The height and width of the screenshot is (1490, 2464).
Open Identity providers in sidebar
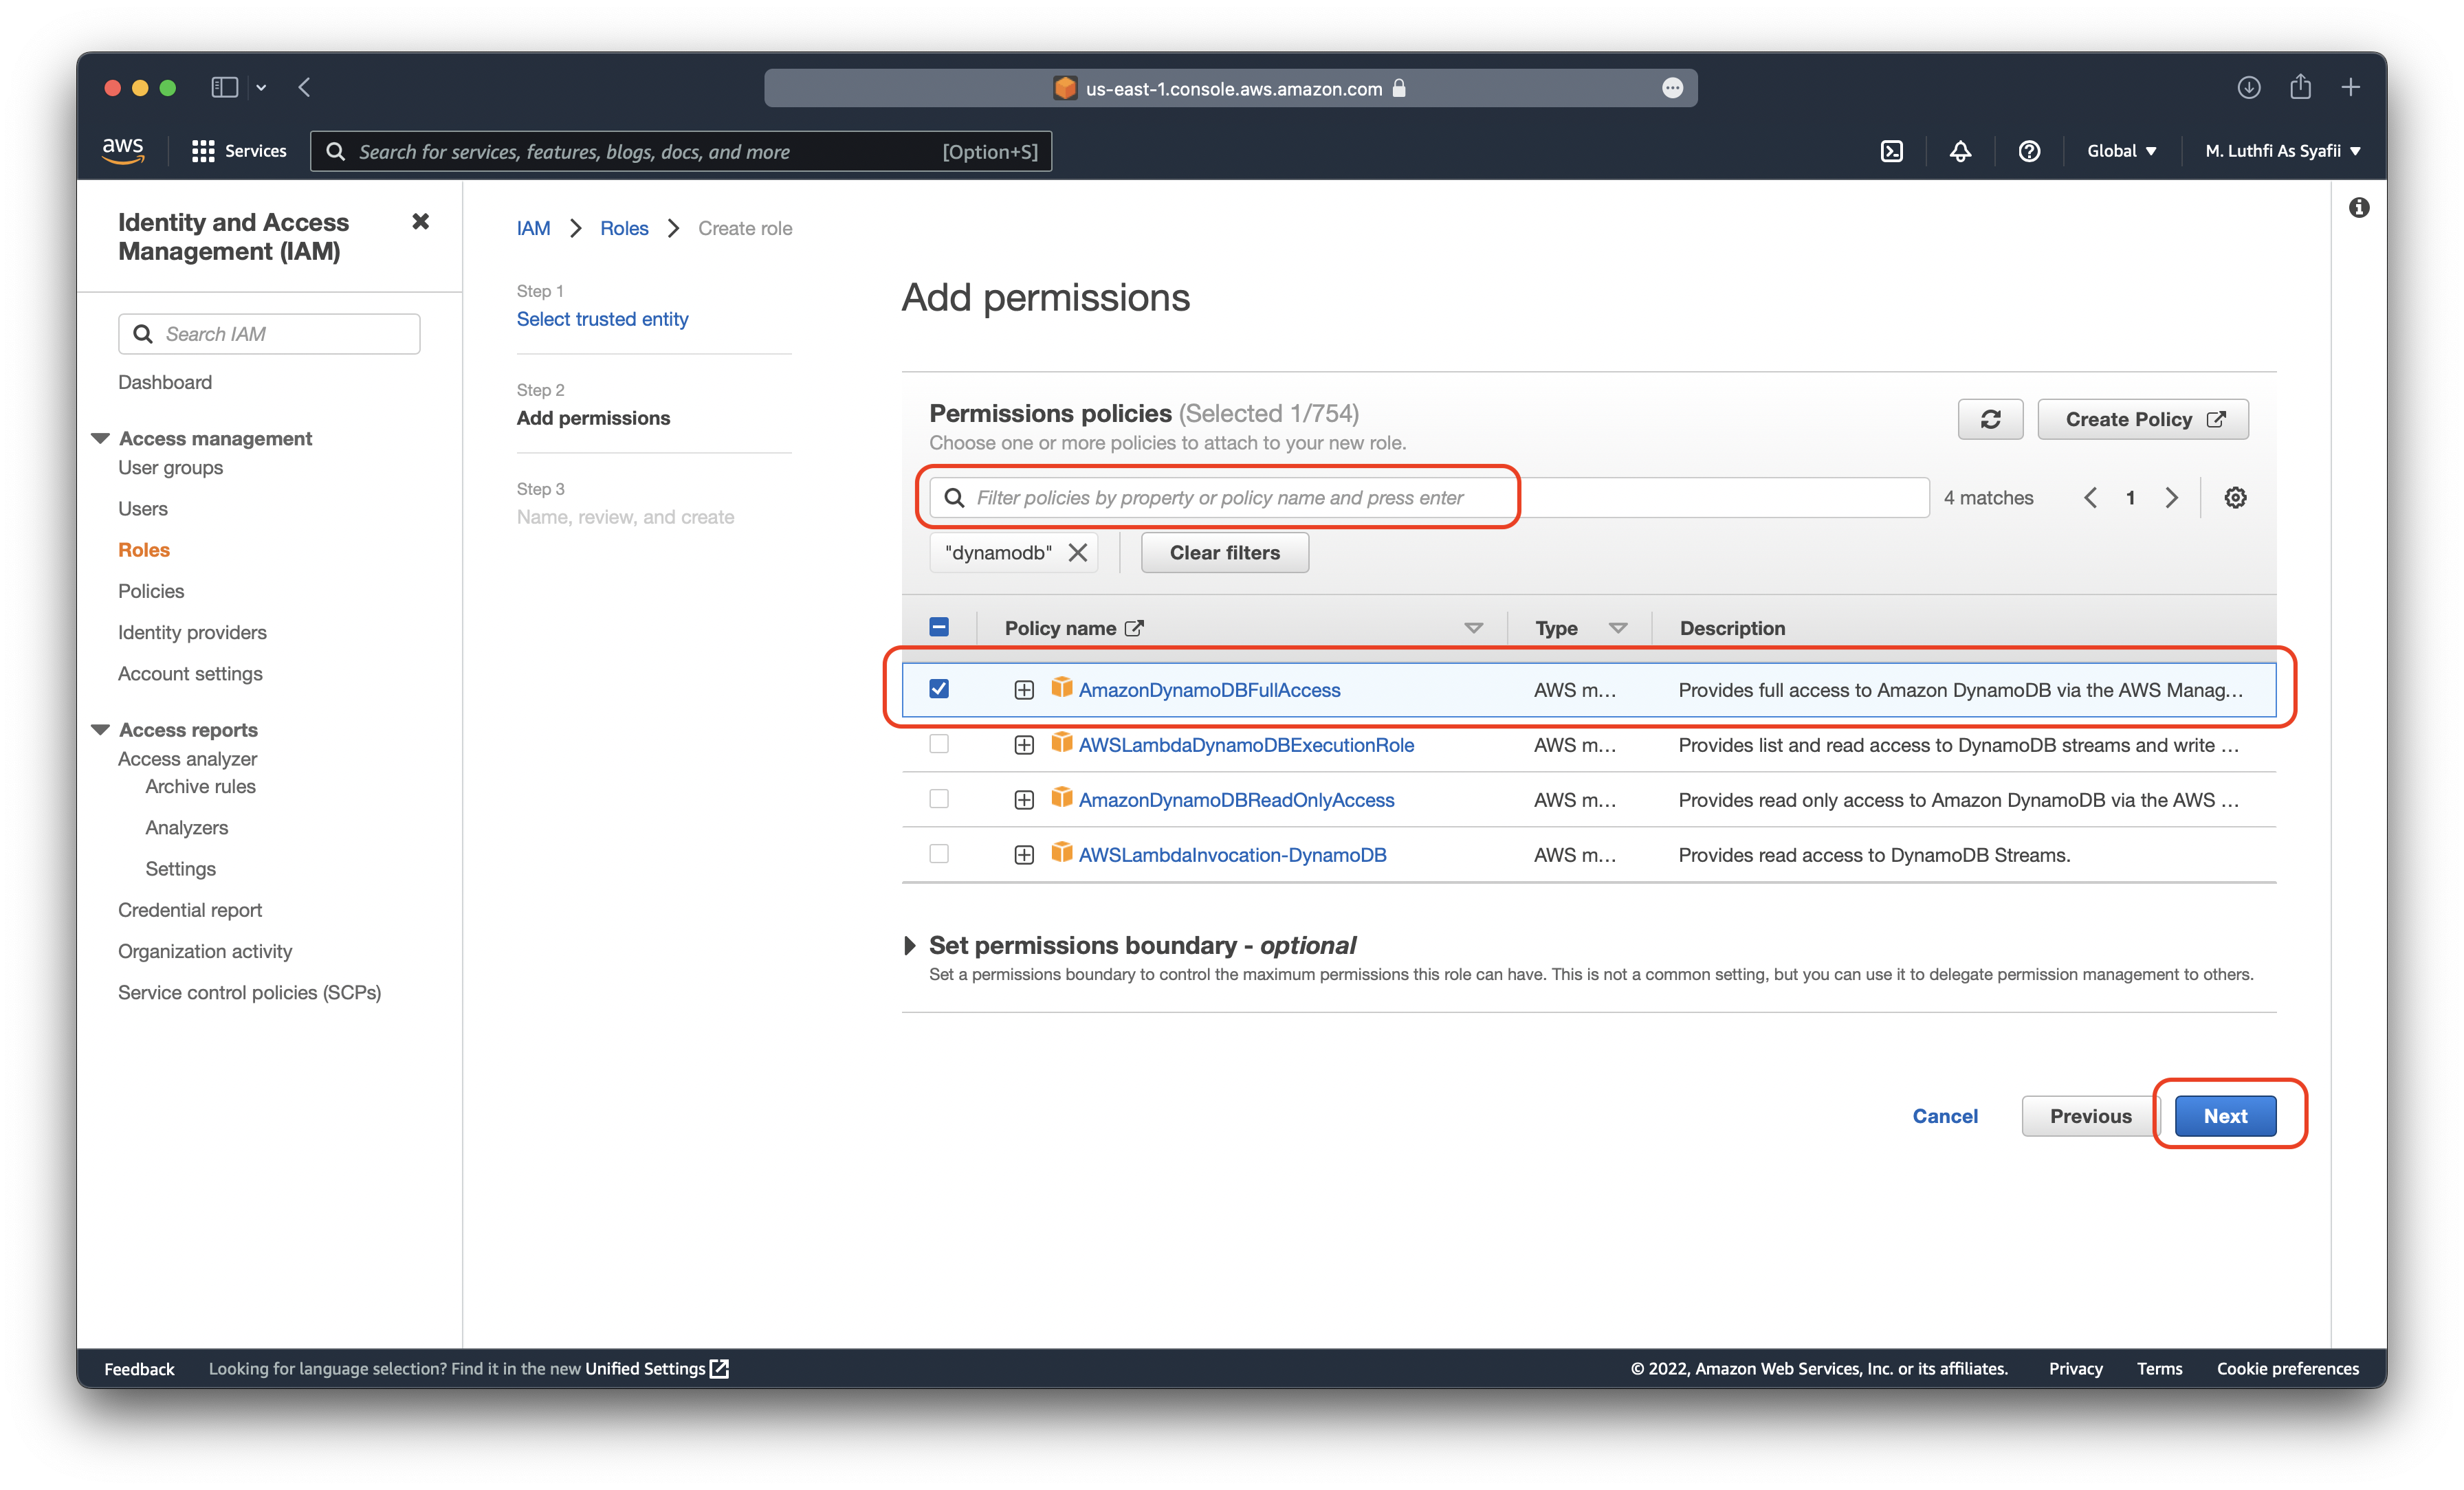(192, 632)
